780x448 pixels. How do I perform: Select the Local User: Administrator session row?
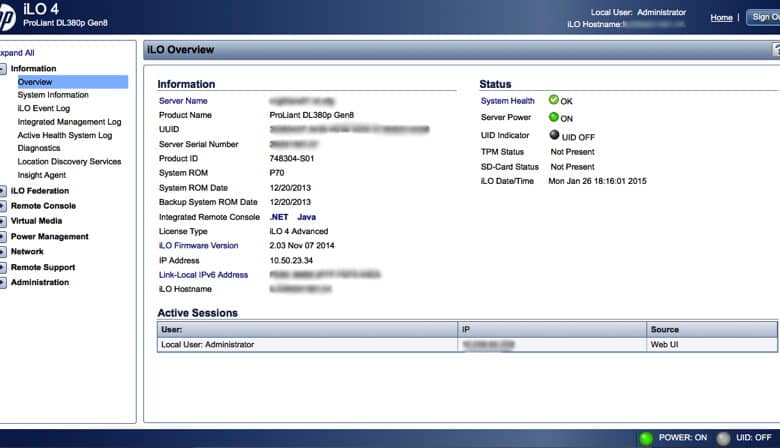(x=467, y=344)
